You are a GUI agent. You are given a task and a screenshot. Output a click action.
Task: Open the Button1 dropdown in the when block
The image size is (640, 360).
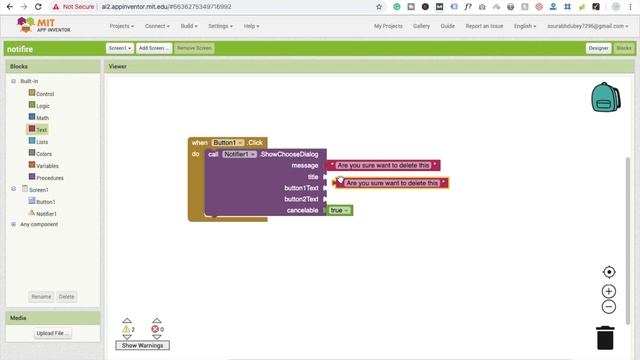coord(228,142)
